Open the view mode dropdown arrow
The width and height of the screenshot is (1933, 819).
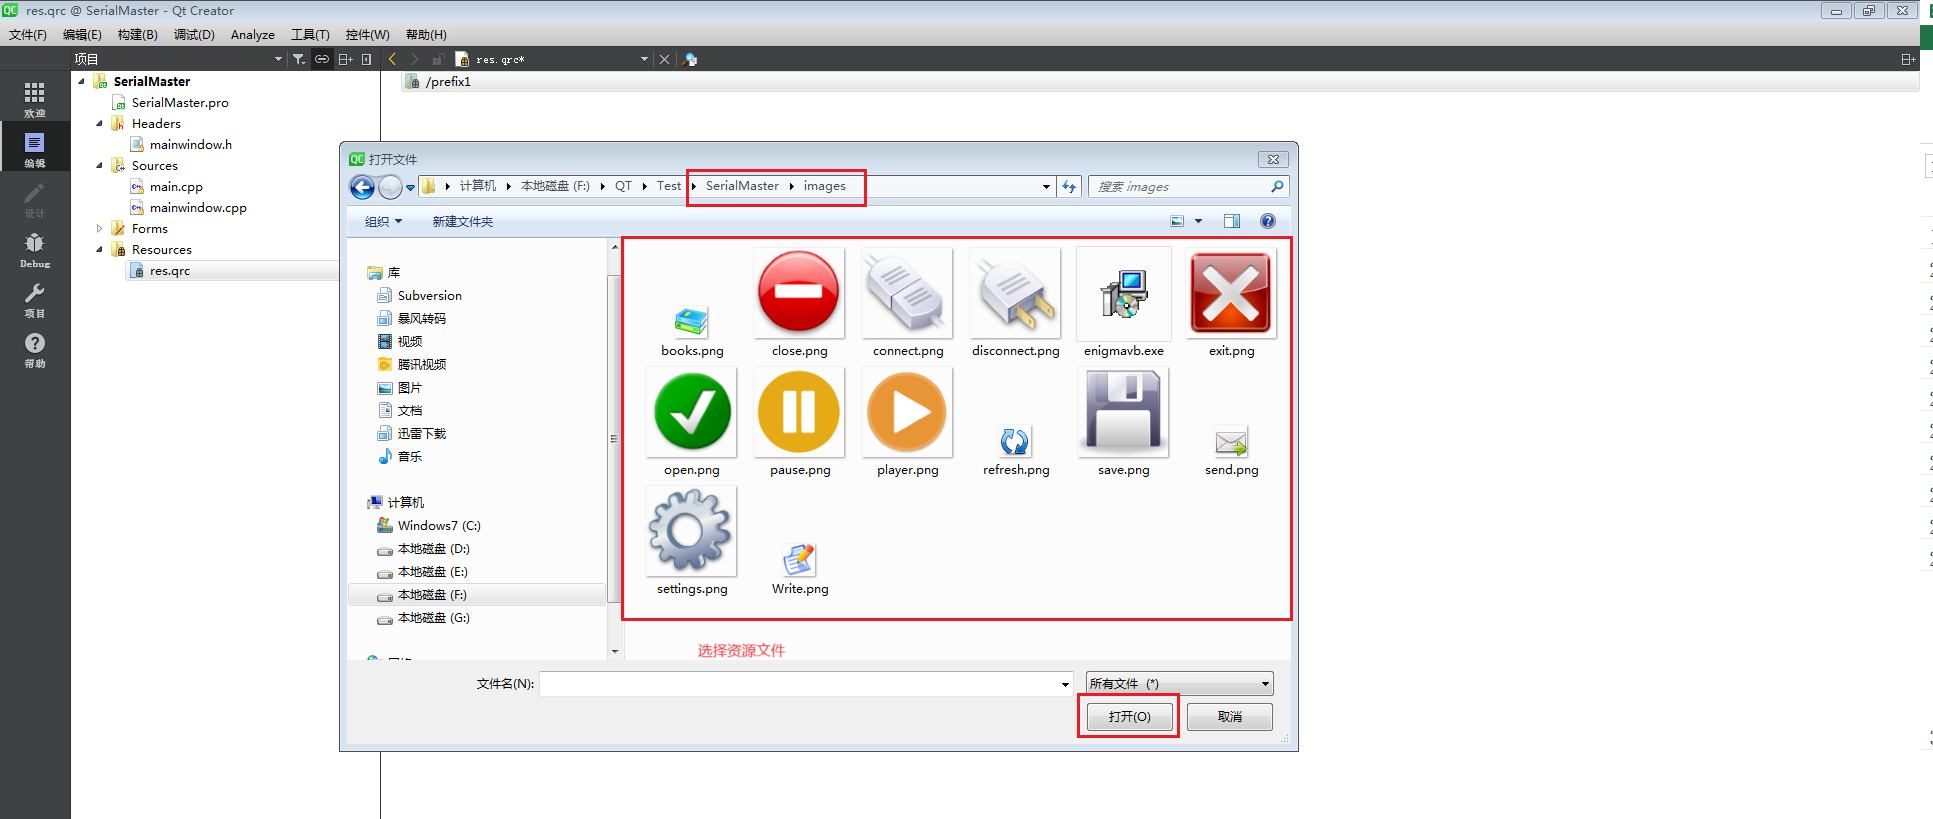pos(1198,221)
